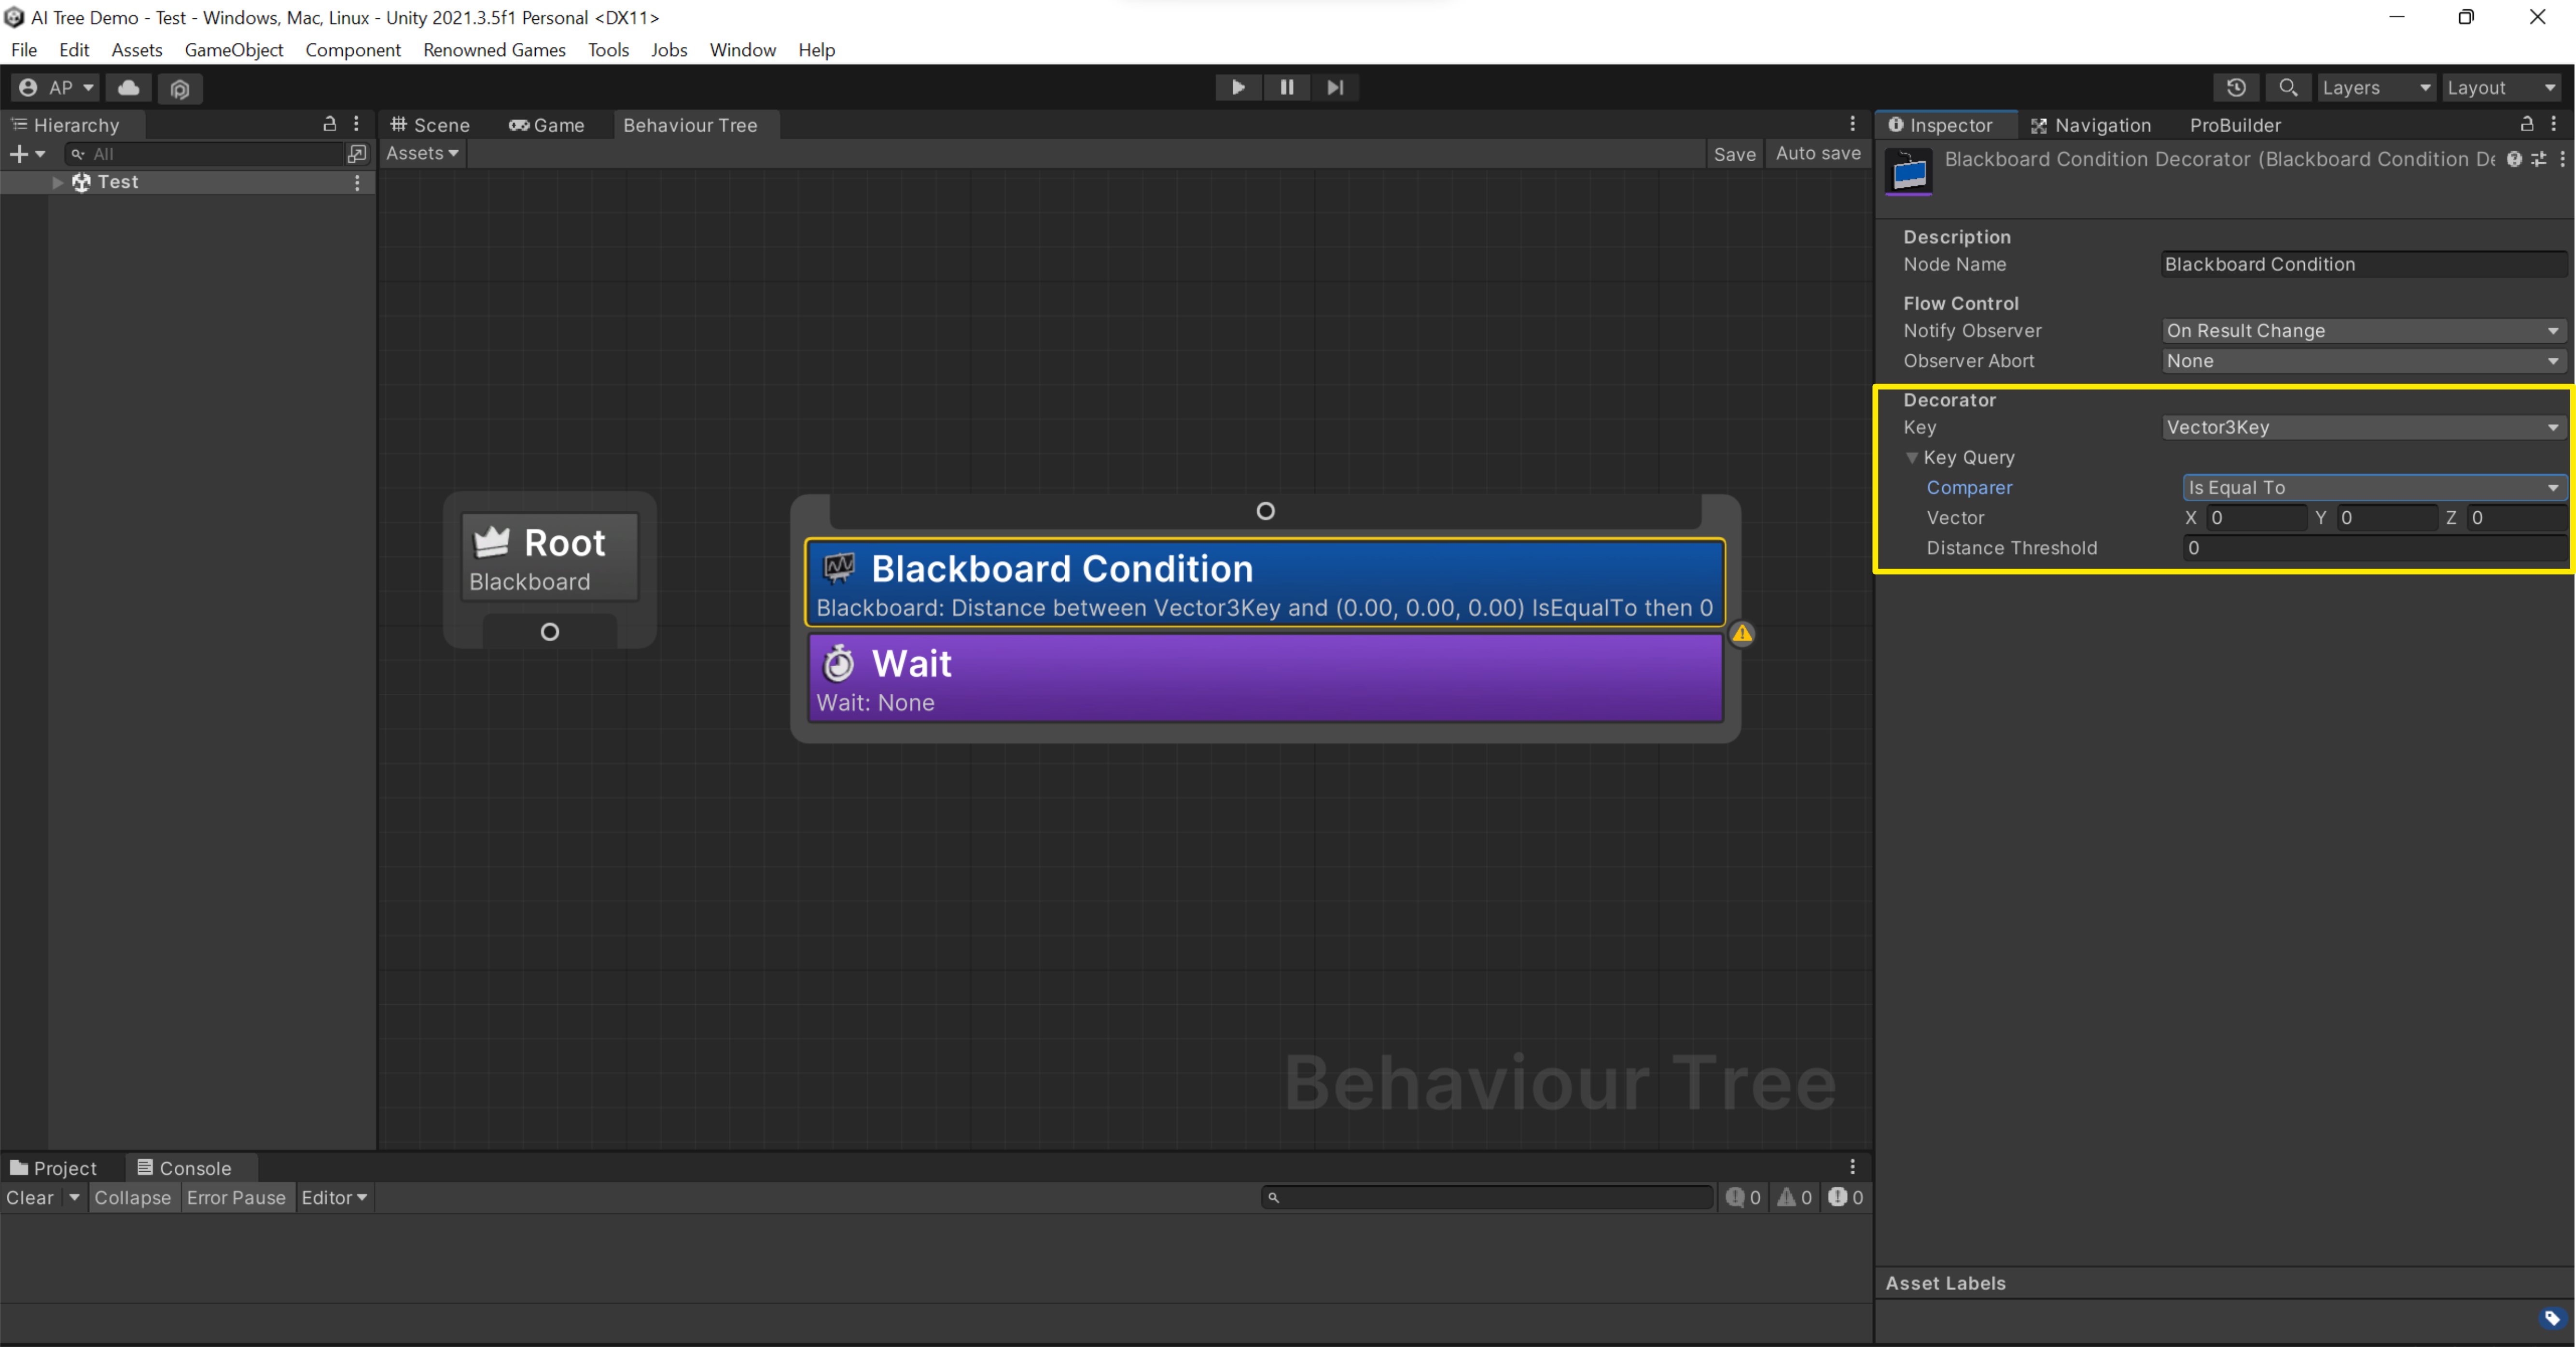The height and width of the screenshot is (1347, 2576).
Task: Switch to the Navigation tab
Action: pyautogui.click(x=2090, y=125)
